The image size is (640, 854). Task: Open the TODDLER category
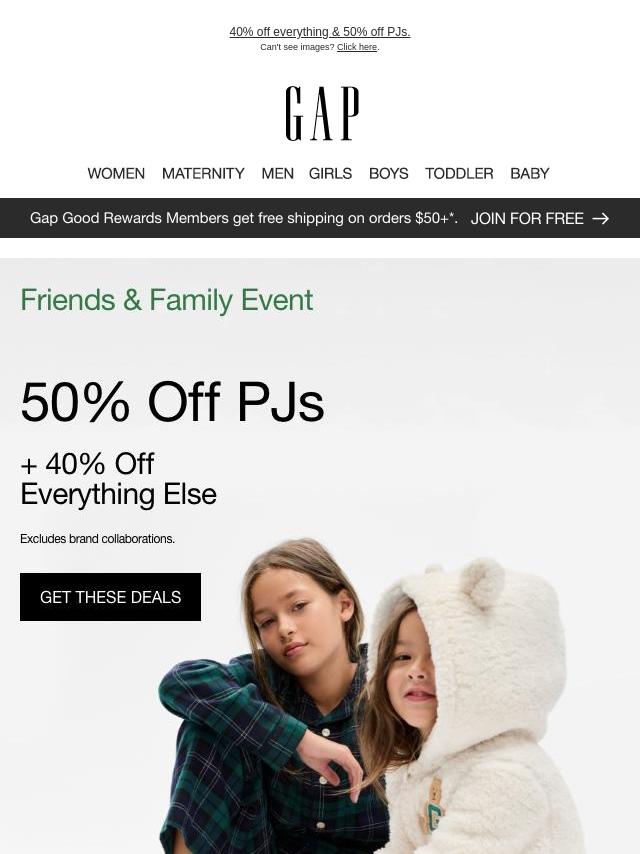(x=459, y=173)
